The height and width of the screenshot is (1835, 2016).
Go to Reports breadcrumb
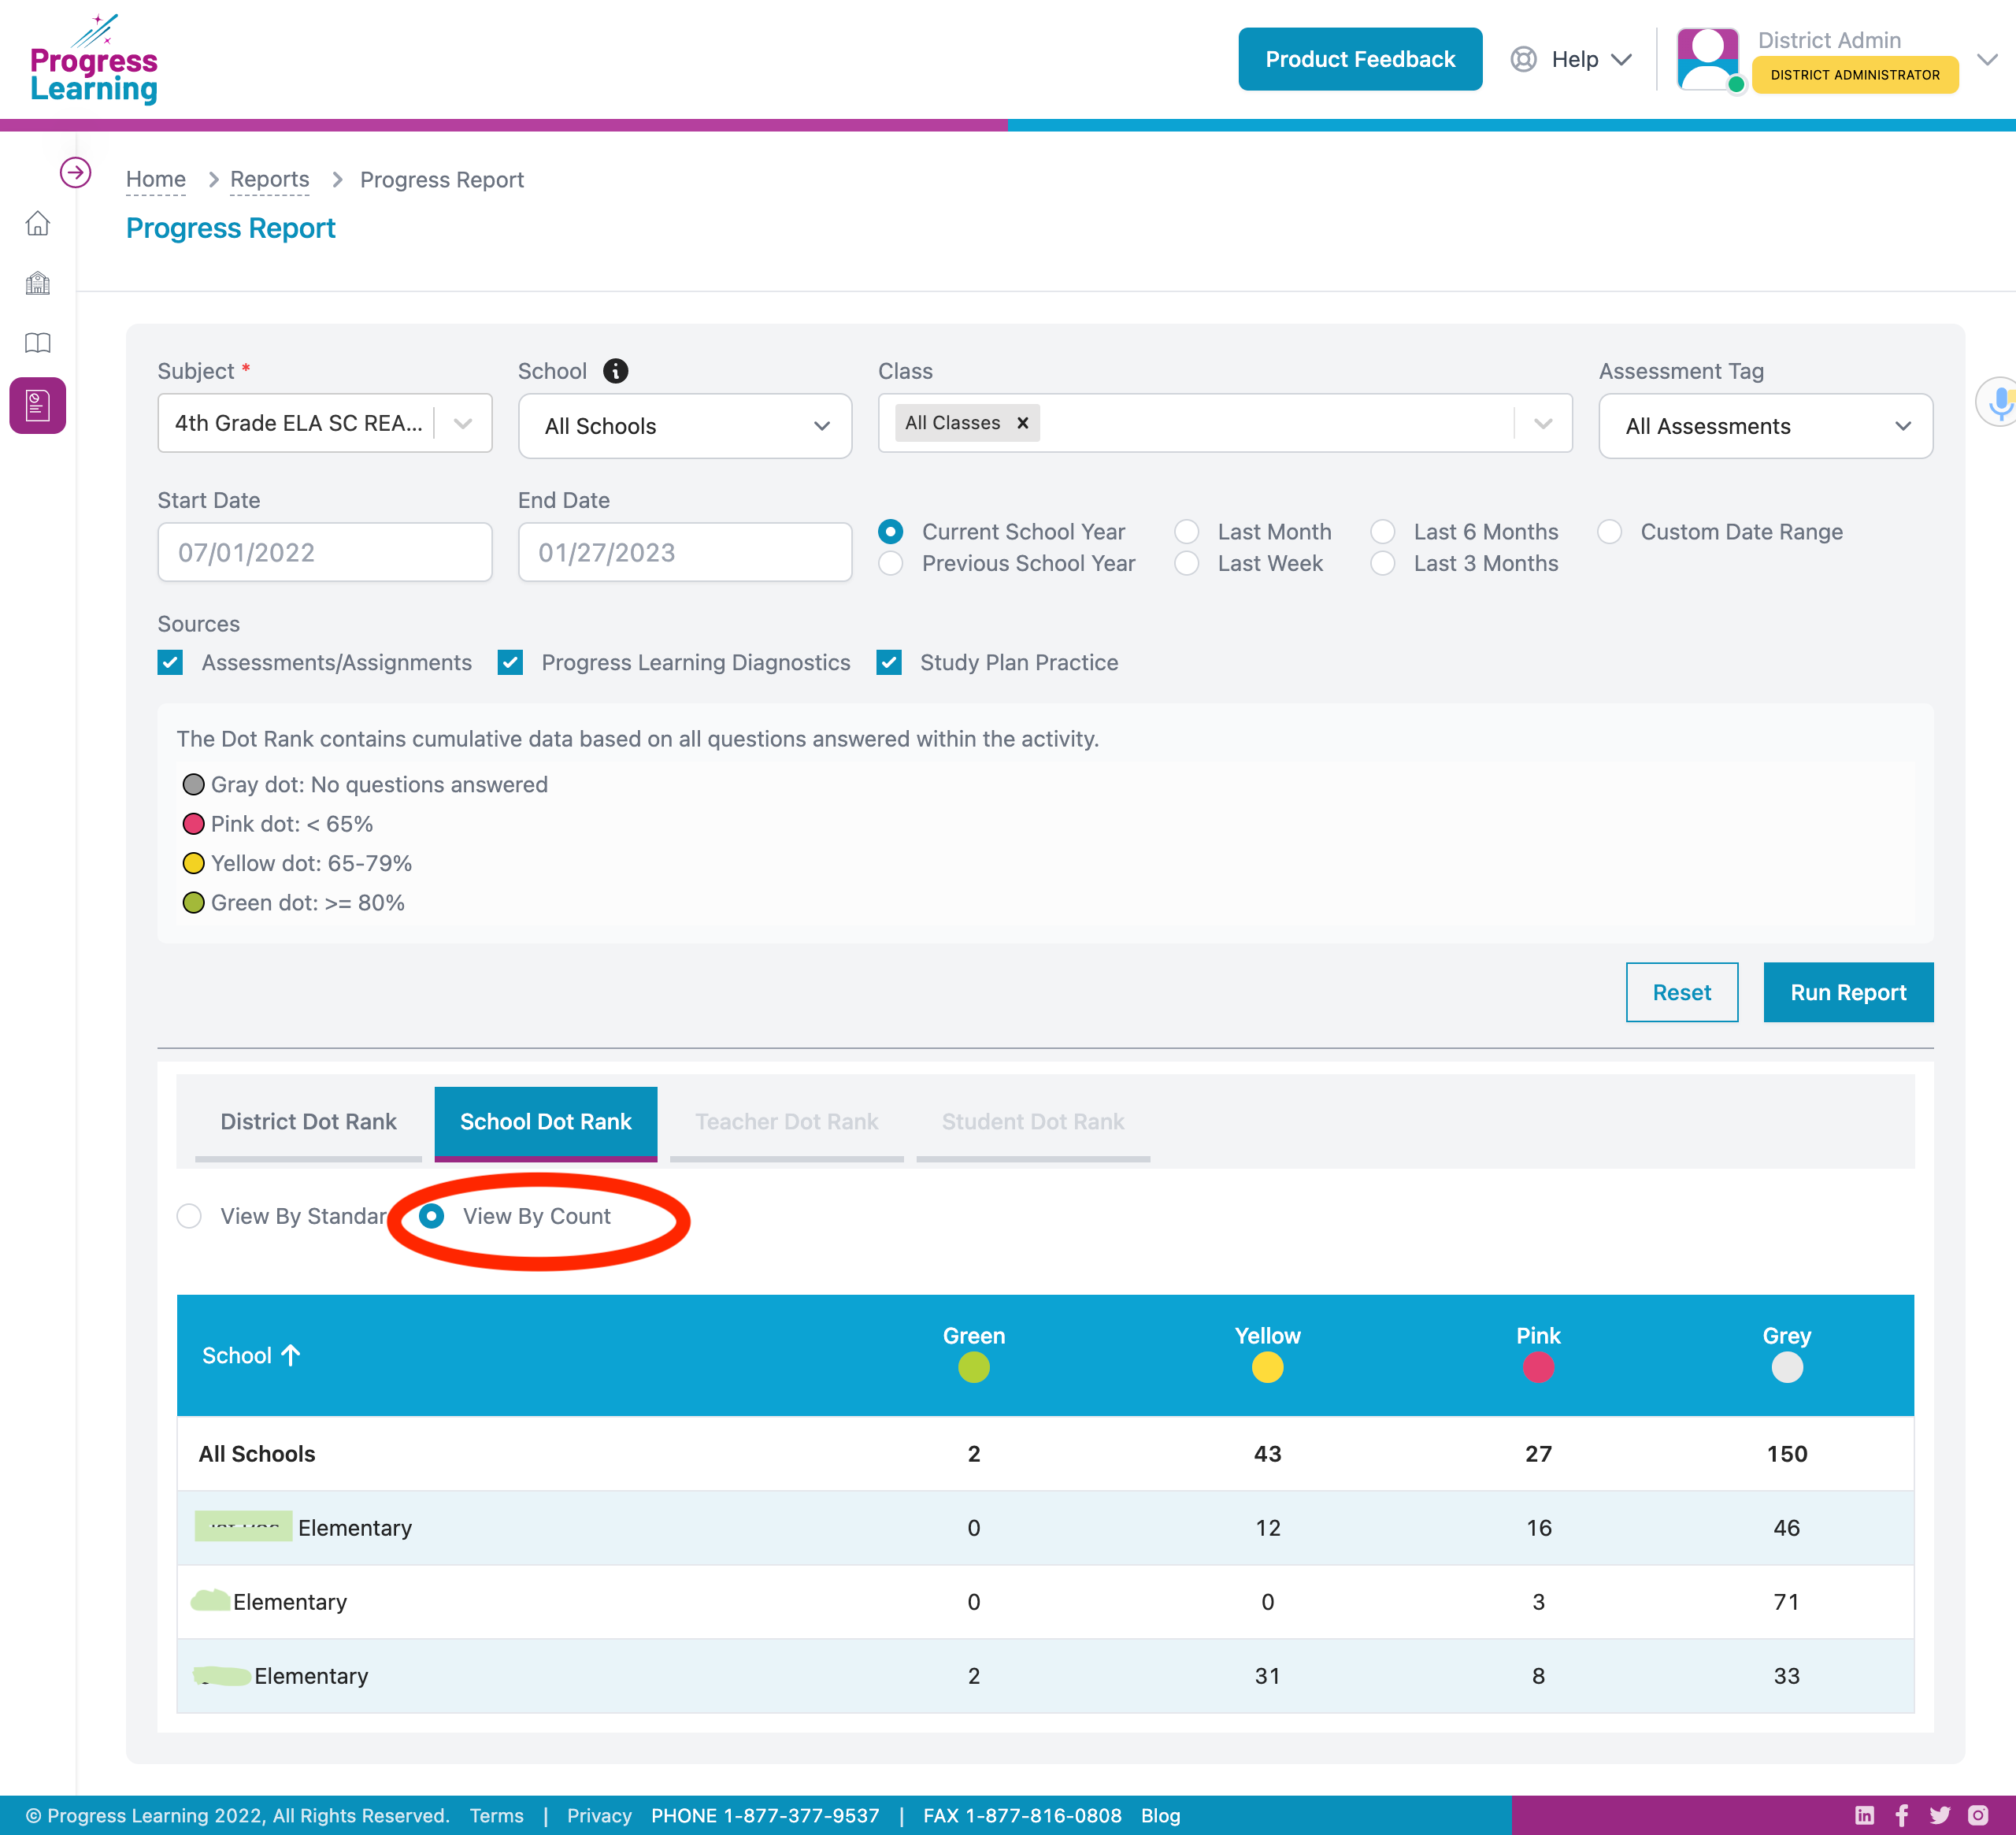[x=269, y=180]
